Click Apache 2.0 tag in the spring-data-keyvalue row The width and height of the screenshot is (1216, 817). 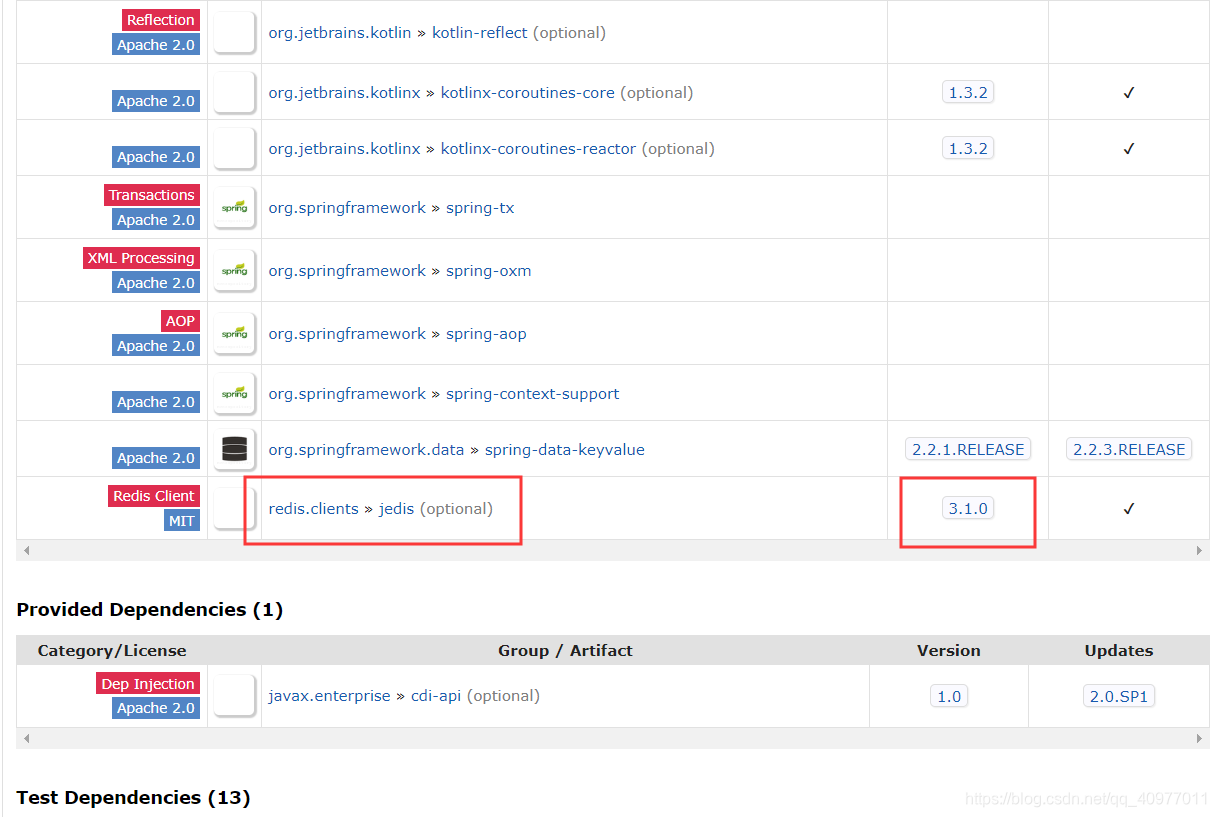(156, 458)
